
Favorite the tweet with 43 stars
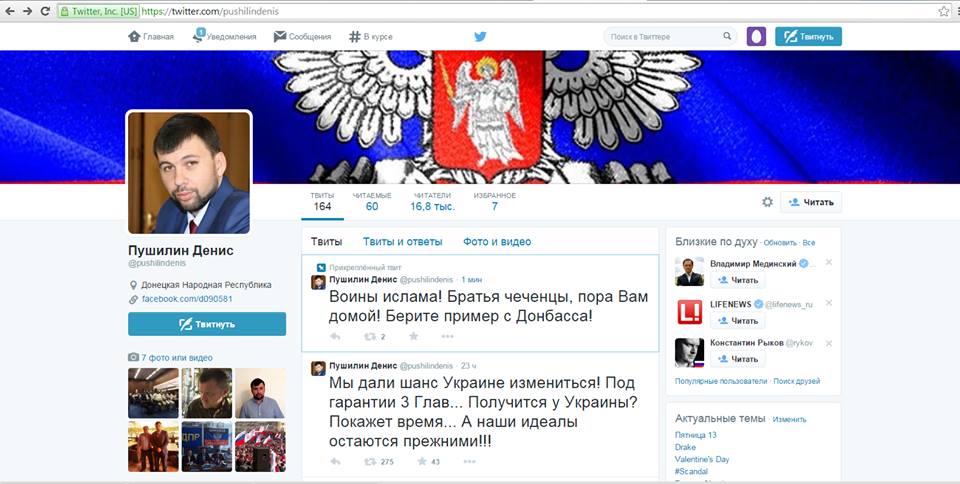coord(422,461)
